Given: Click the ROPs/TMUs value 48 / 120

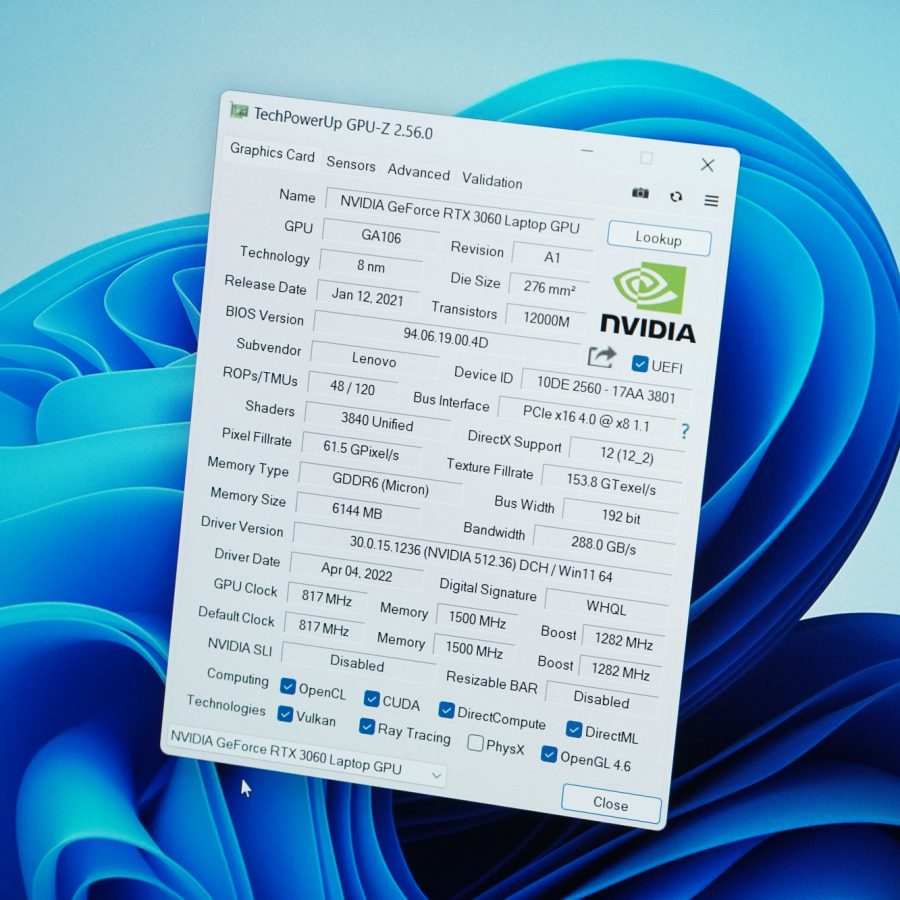Looking at the screenshot, I should point(352,387).
